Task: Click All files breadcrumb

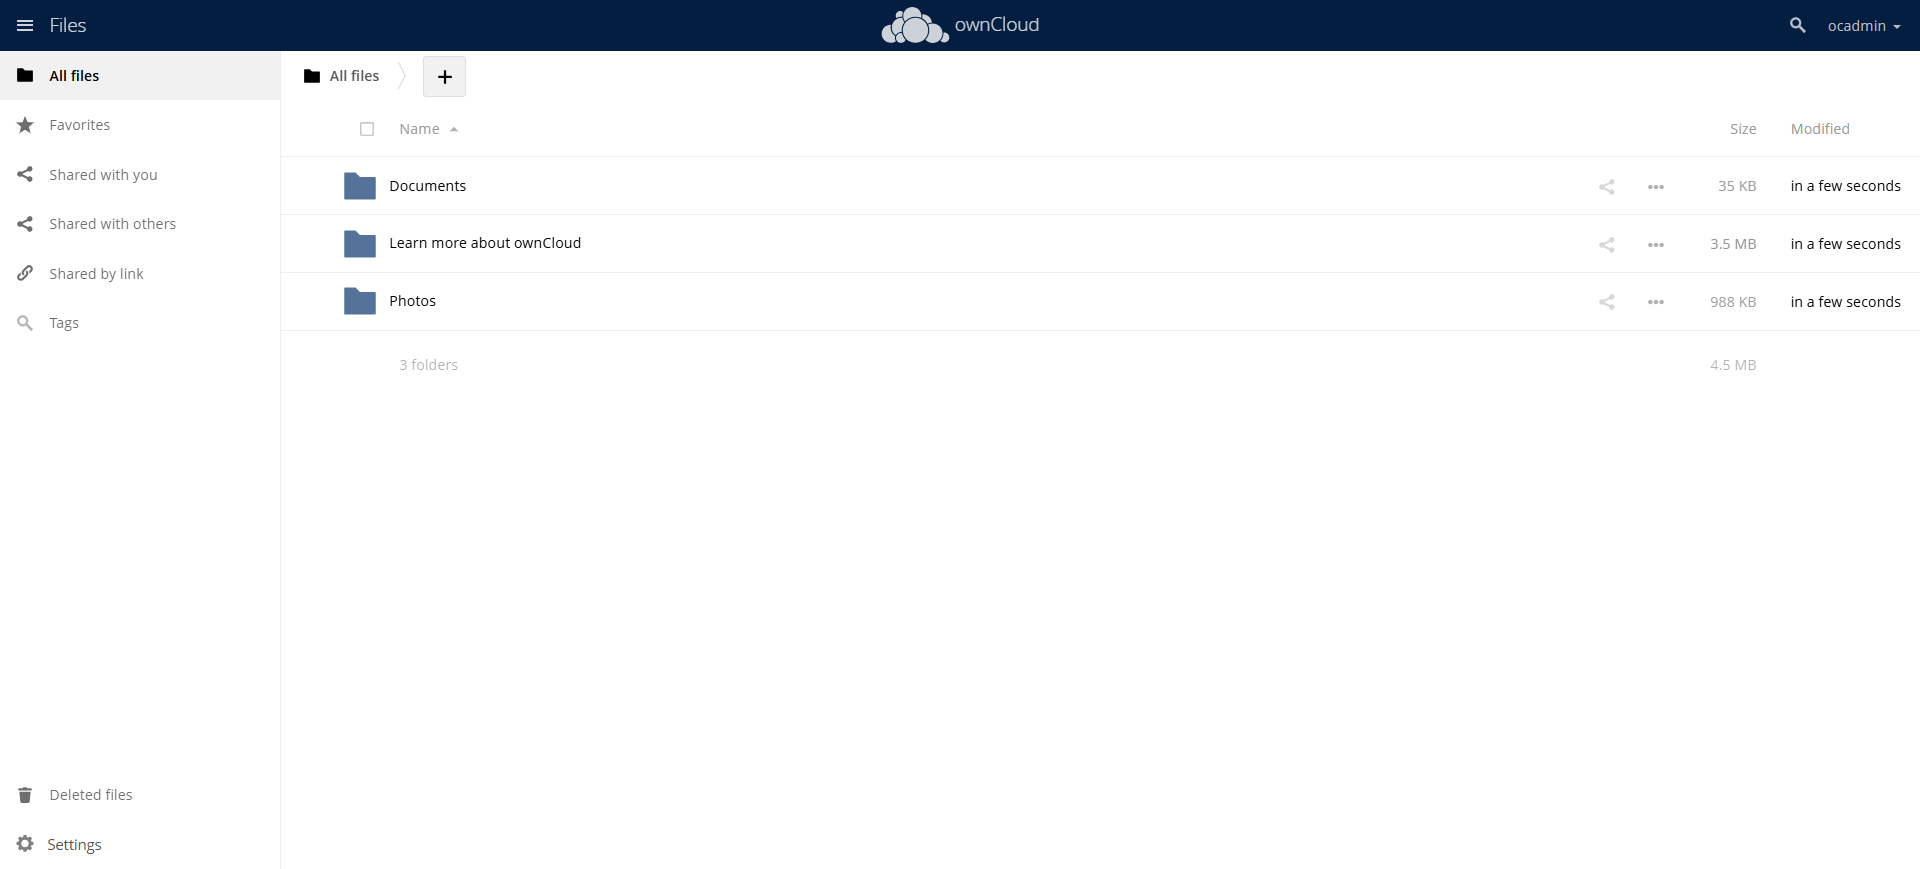Action: point(342,76)
